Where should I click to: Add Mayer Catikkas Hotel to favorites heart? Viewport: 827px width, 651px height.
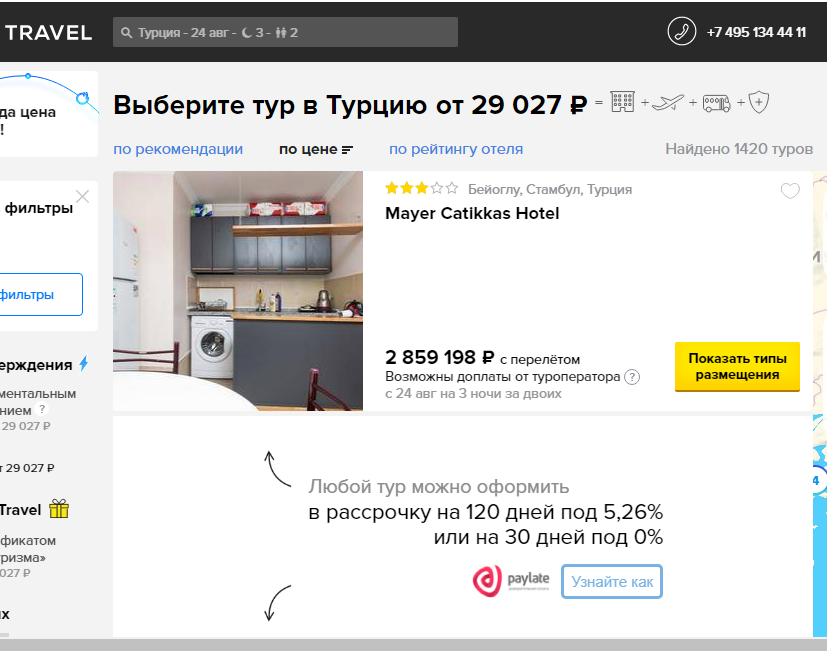790,190
